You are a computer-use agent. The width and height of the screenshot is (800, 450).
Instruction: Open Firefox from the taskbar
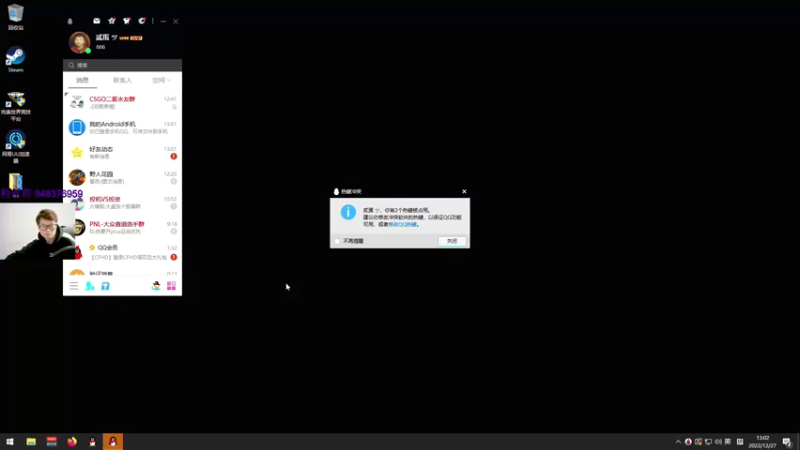click(72, 441)
